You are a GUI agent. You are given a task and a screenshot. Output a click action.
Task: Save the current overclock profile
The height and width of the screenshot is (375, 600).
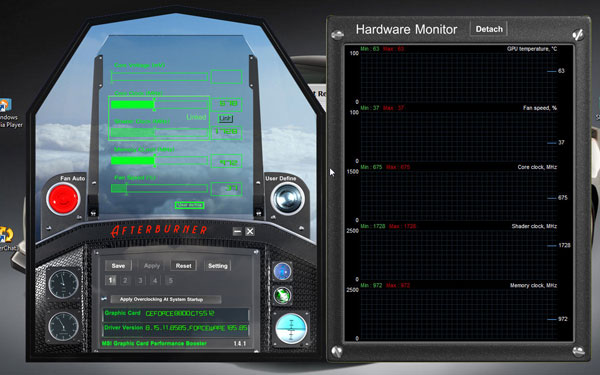[x=118, y=266]
